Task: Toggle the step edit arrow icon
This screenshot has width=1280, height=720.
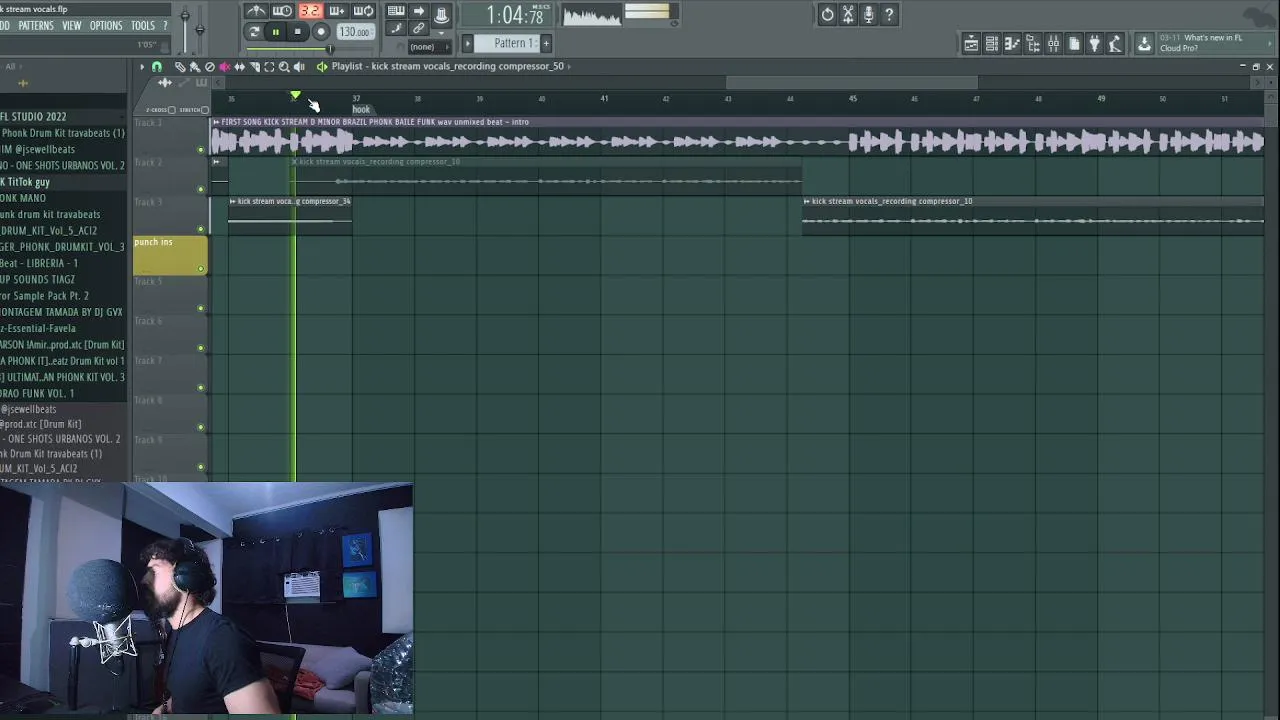Action: pos(418,11)
